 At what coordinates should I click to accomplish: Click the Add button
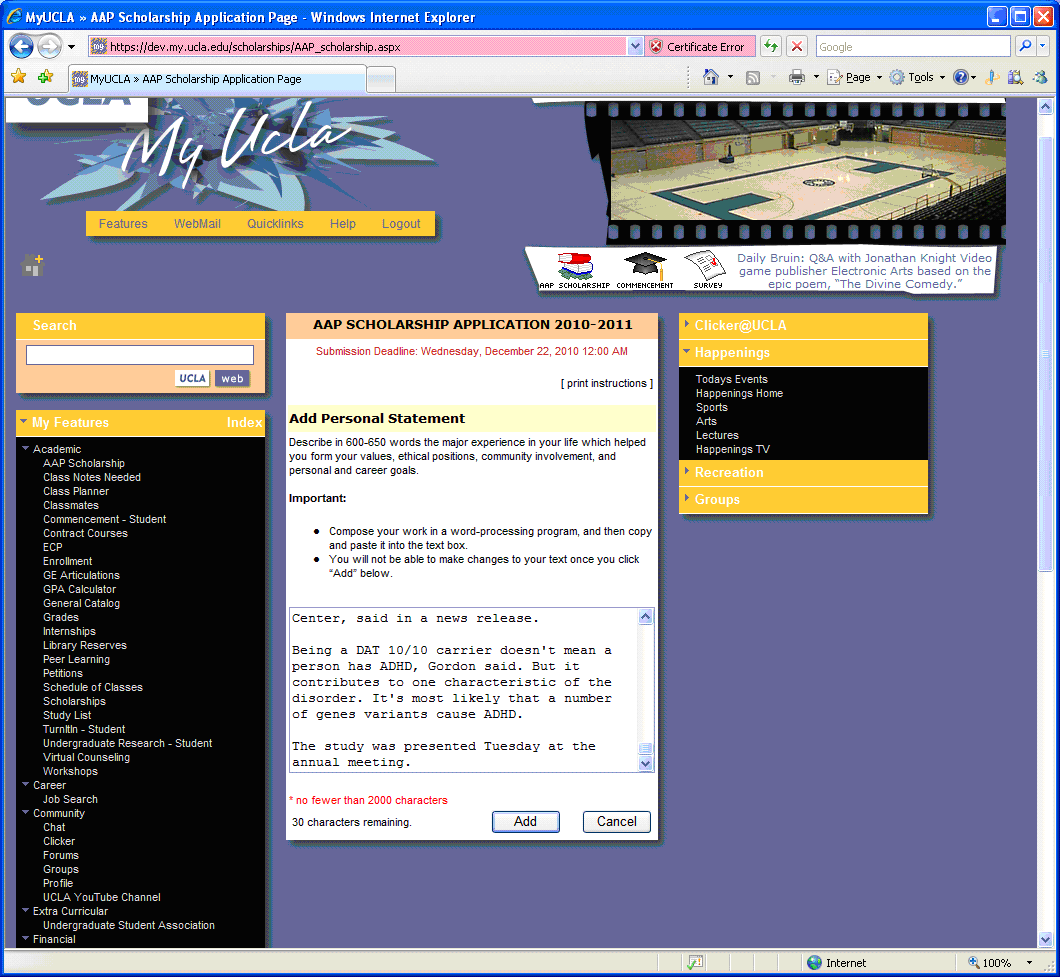point(525,822)
